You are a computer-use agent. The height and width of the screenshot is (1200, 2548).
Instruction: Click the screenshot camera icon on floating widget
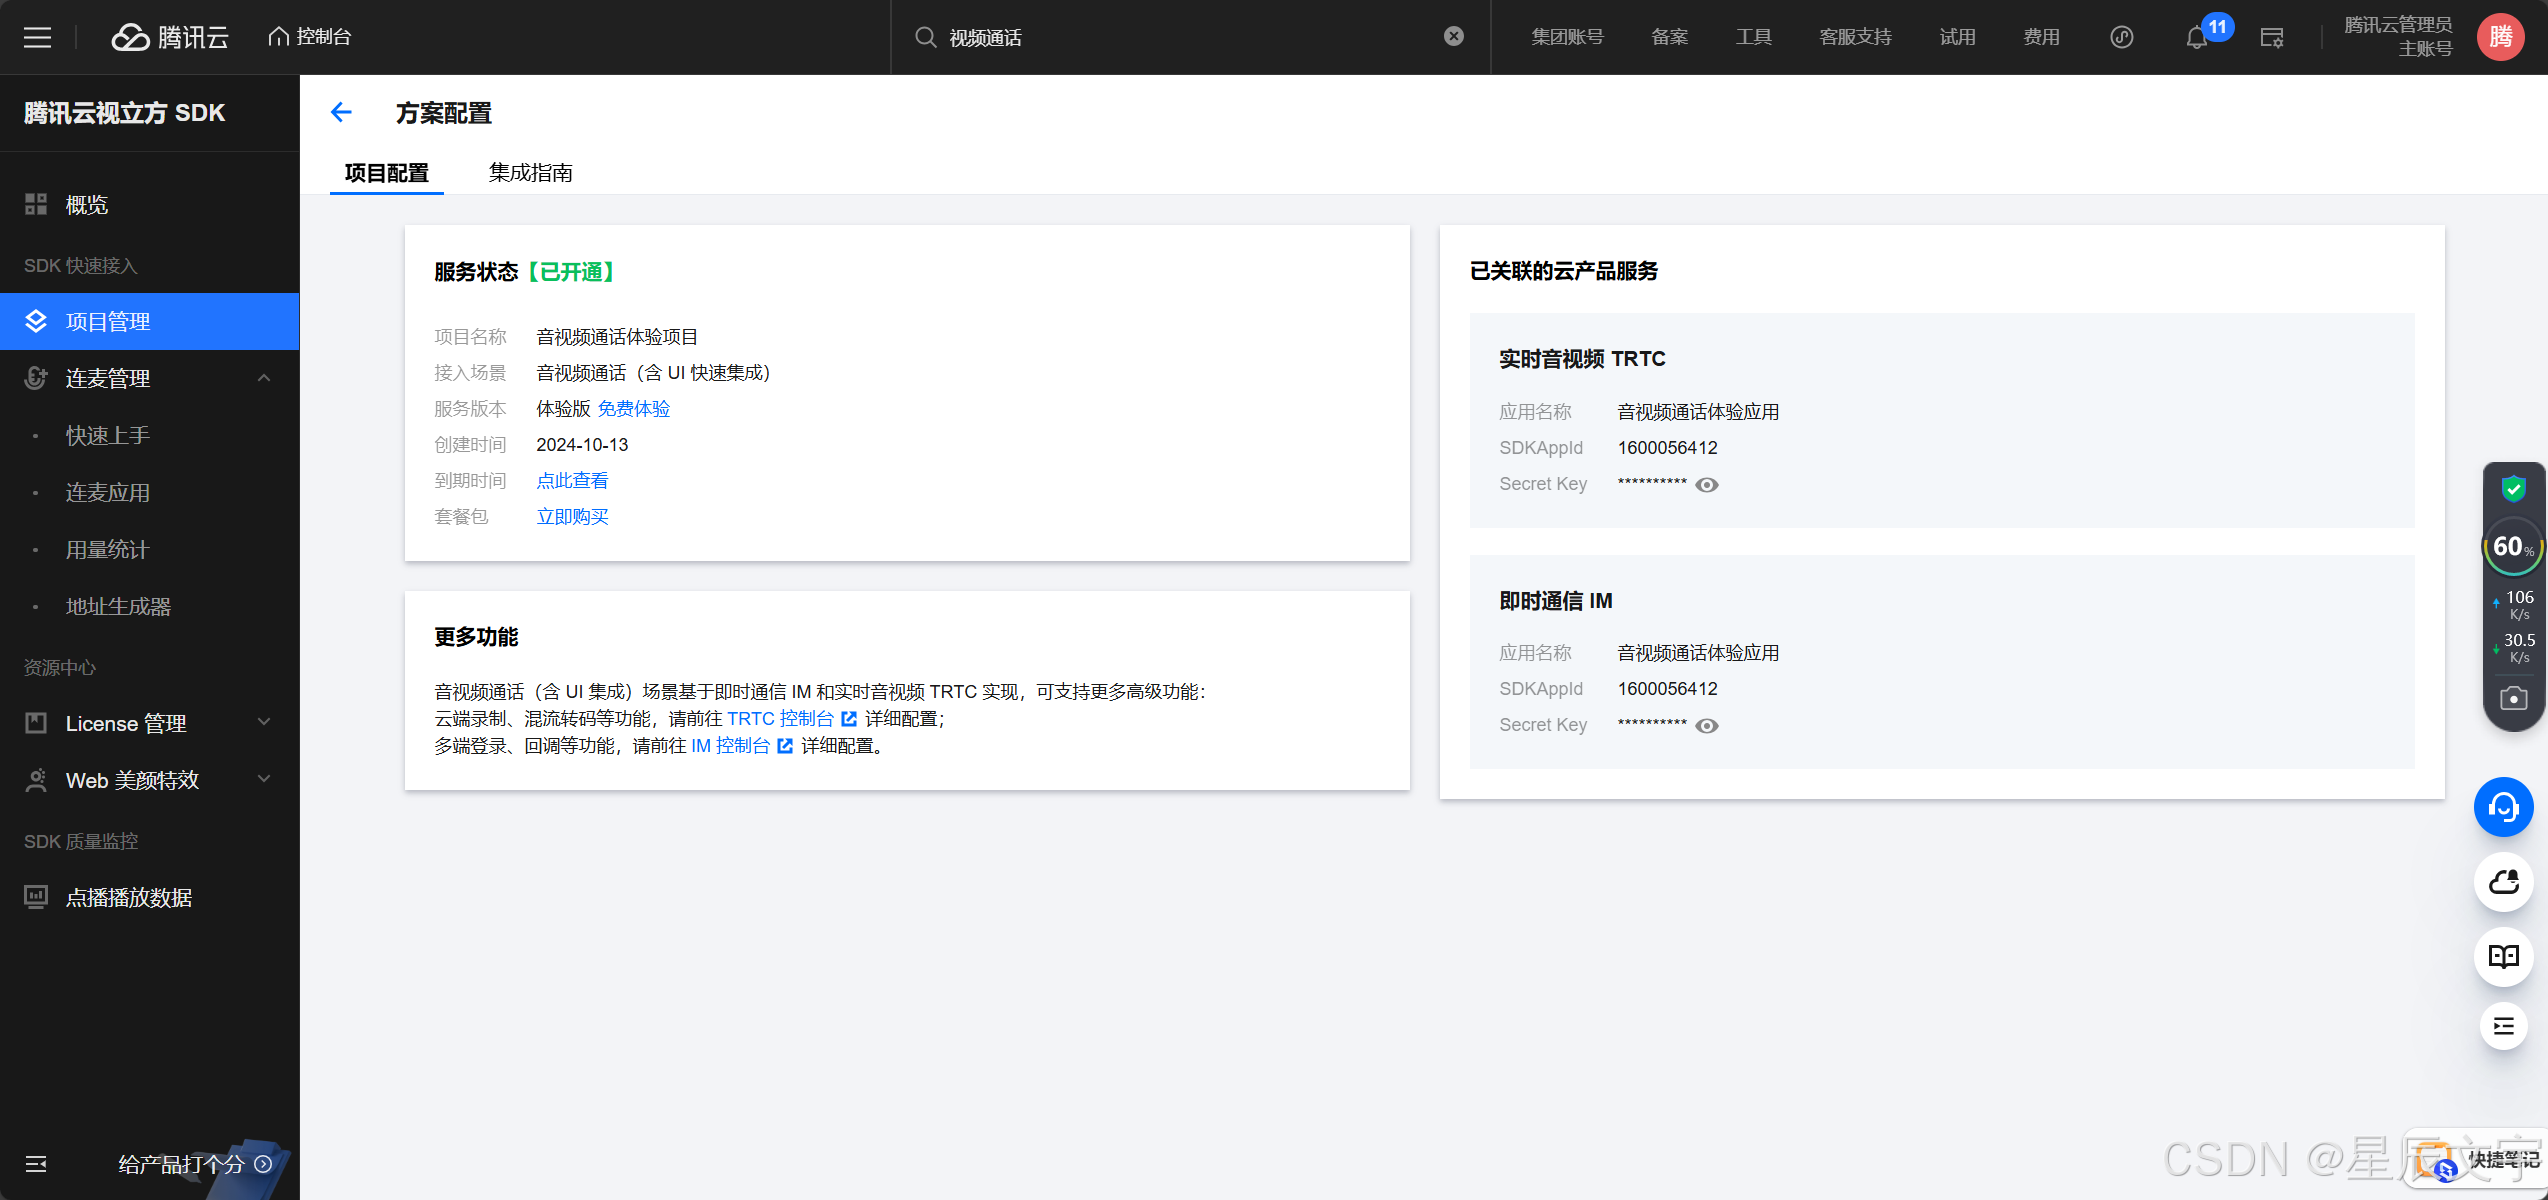coord(2513,698)
